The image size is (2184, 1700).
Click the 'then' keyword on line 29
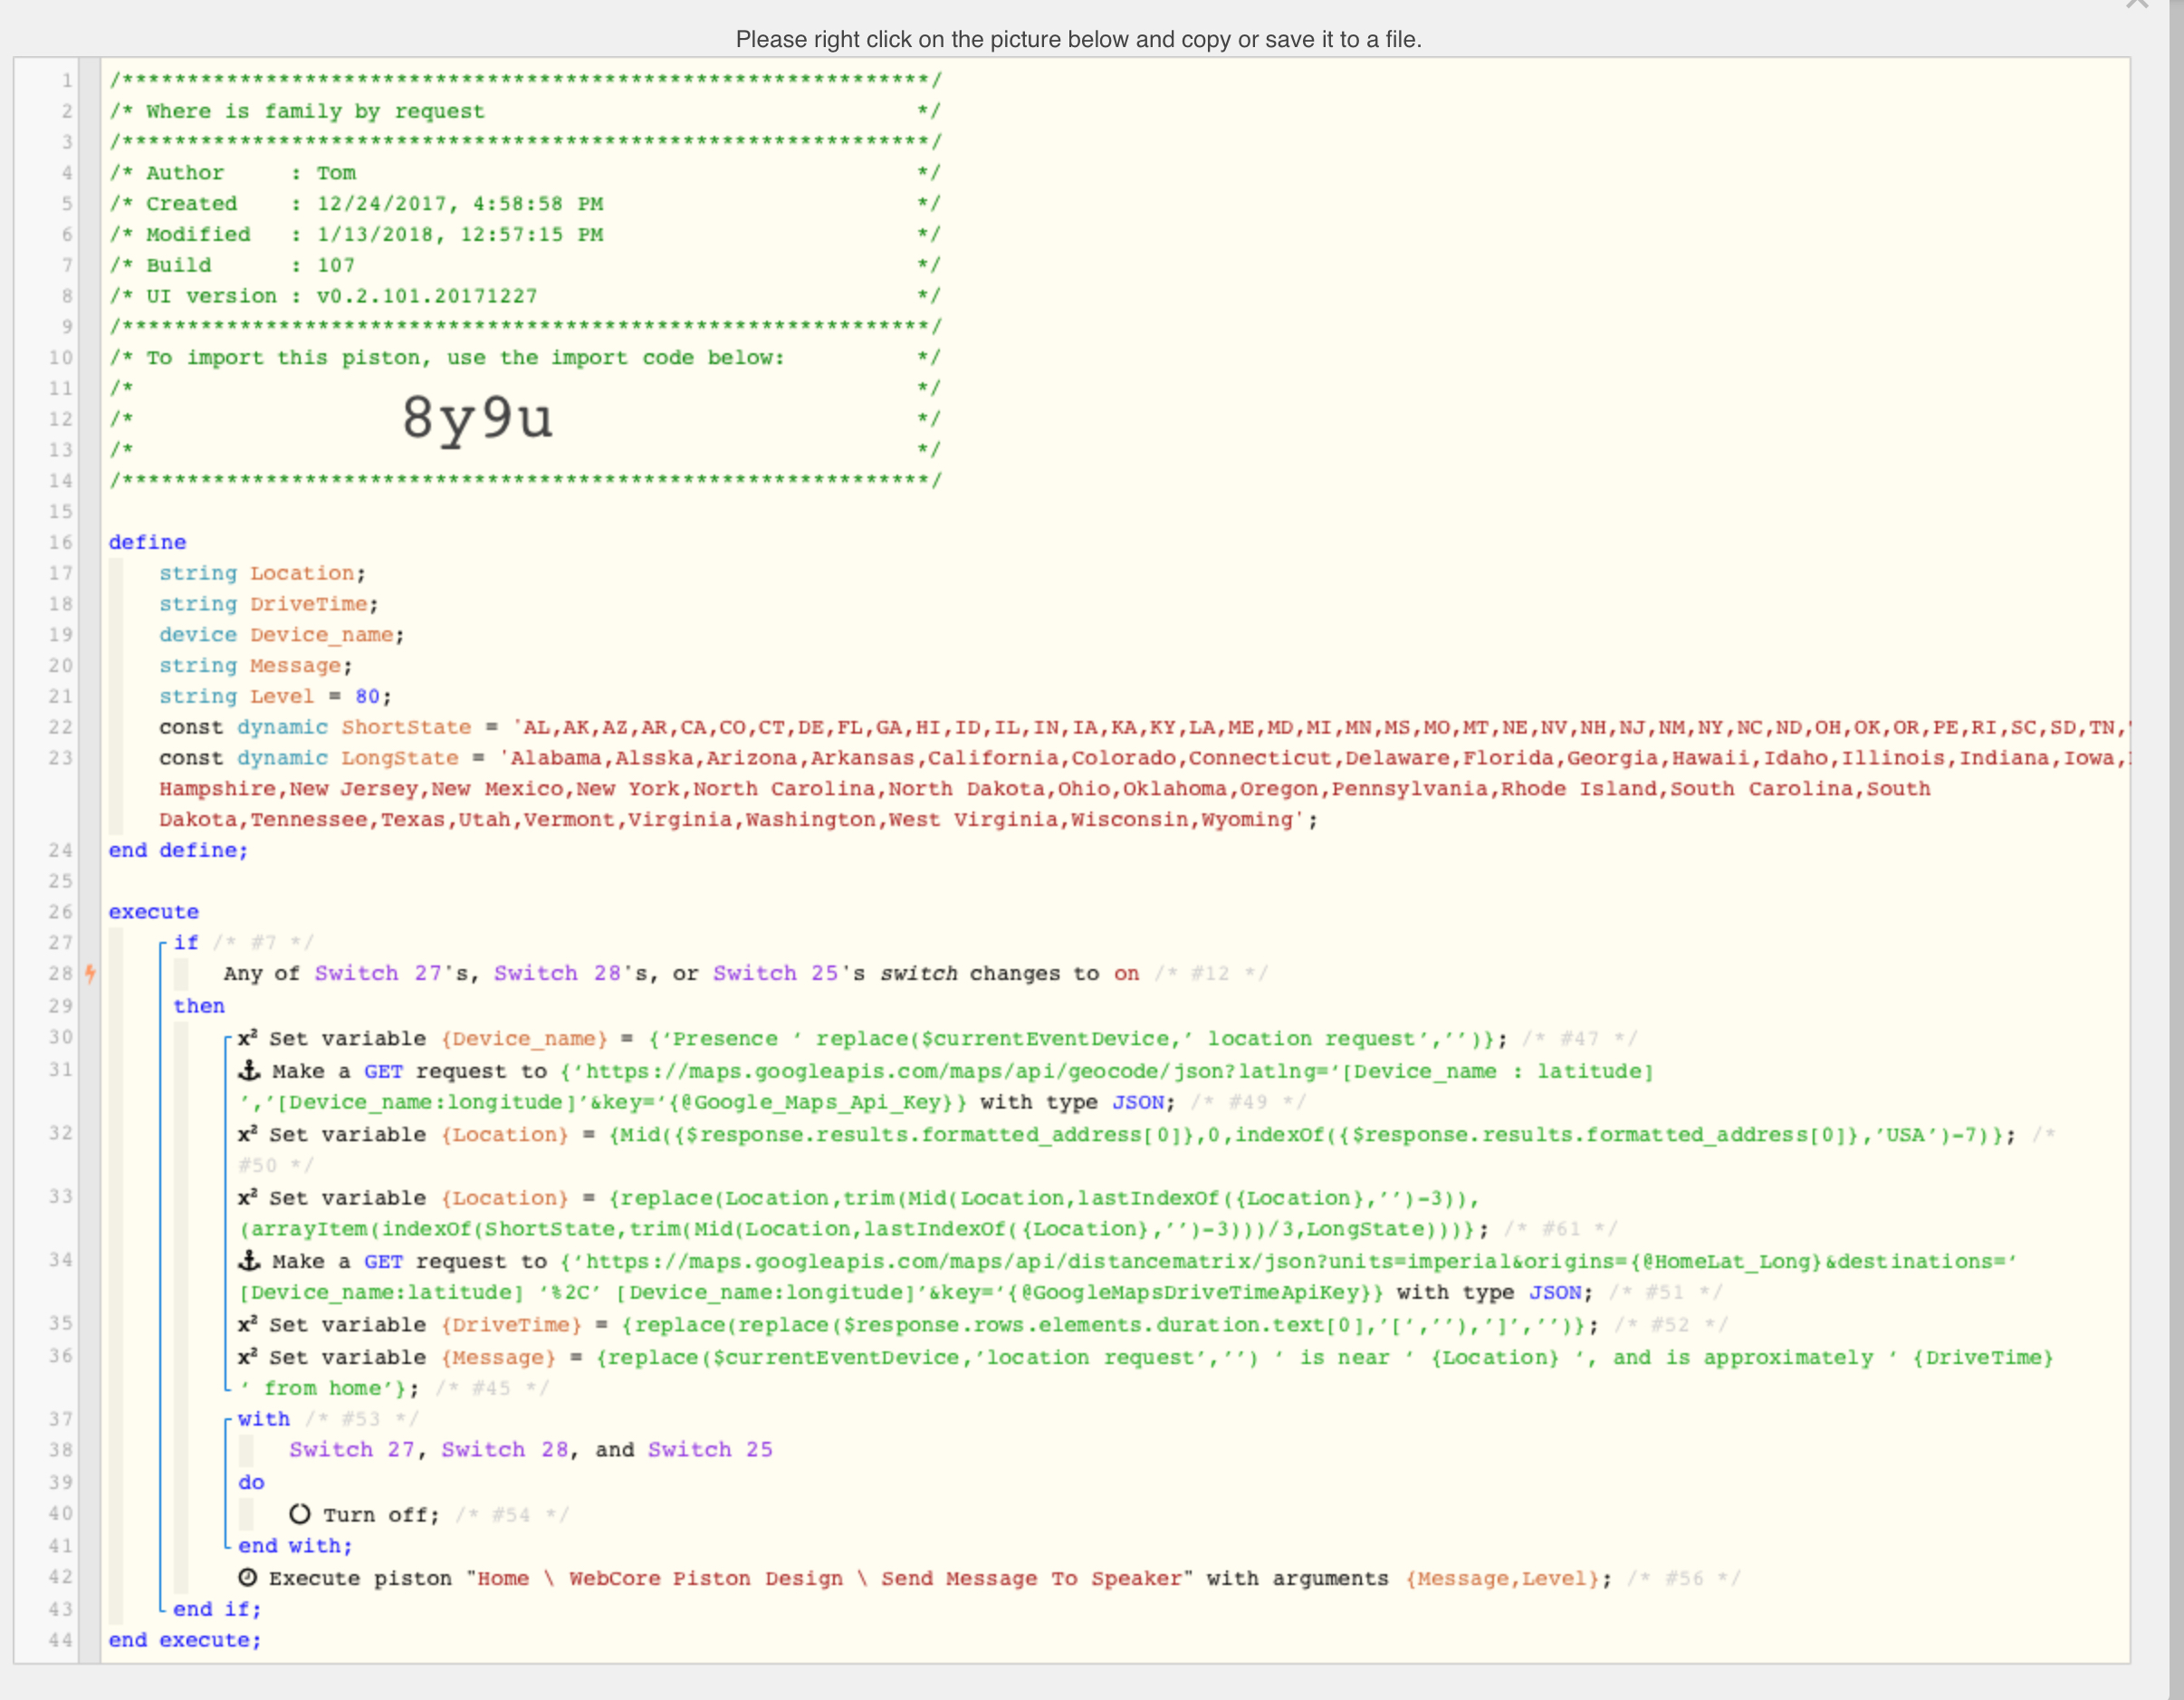pos(199,1006)
